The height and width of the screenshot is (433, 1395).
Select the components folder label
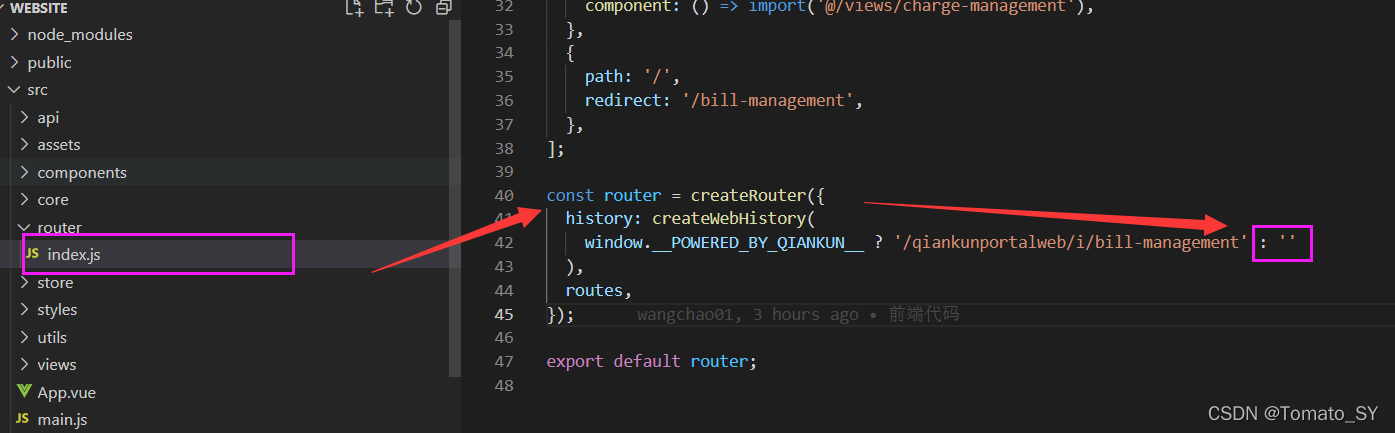coord(82,173)
